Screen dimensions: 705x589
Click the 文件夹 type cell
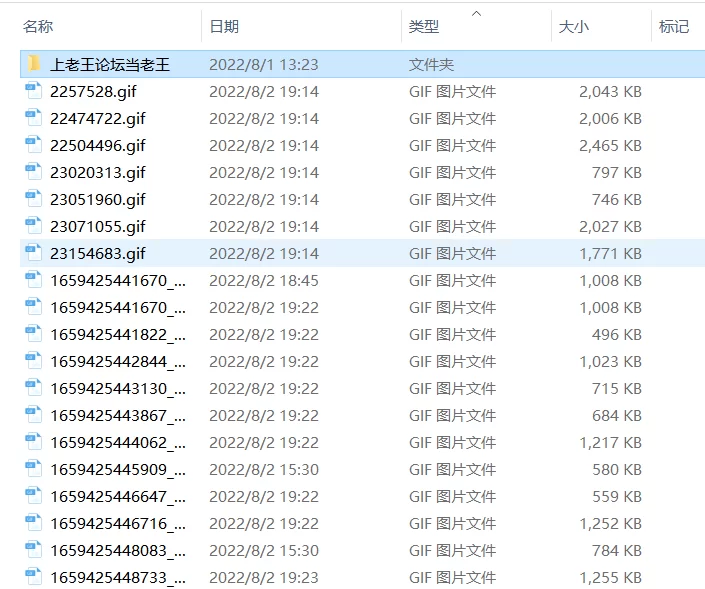(431, 65)
